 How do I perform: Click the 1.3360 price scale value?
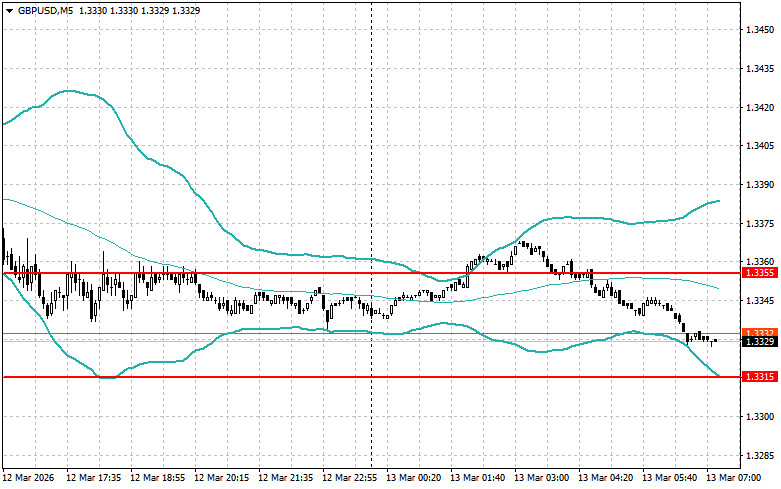pos(760,261)
